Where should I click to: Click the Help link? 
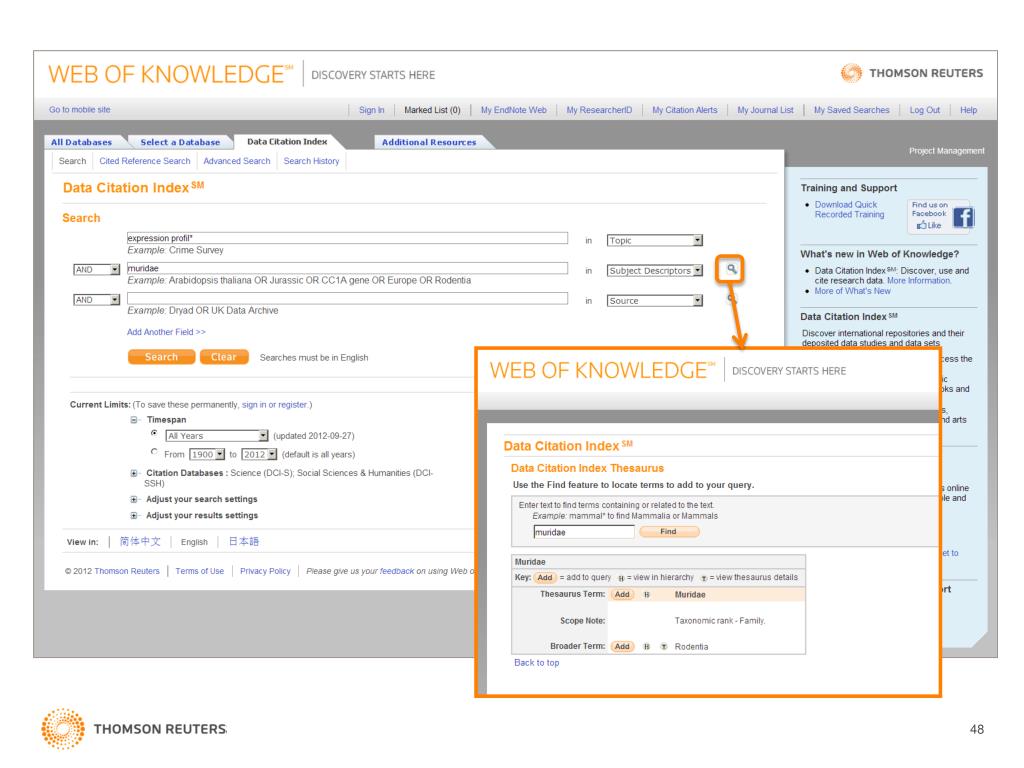[x=968, y=110]
